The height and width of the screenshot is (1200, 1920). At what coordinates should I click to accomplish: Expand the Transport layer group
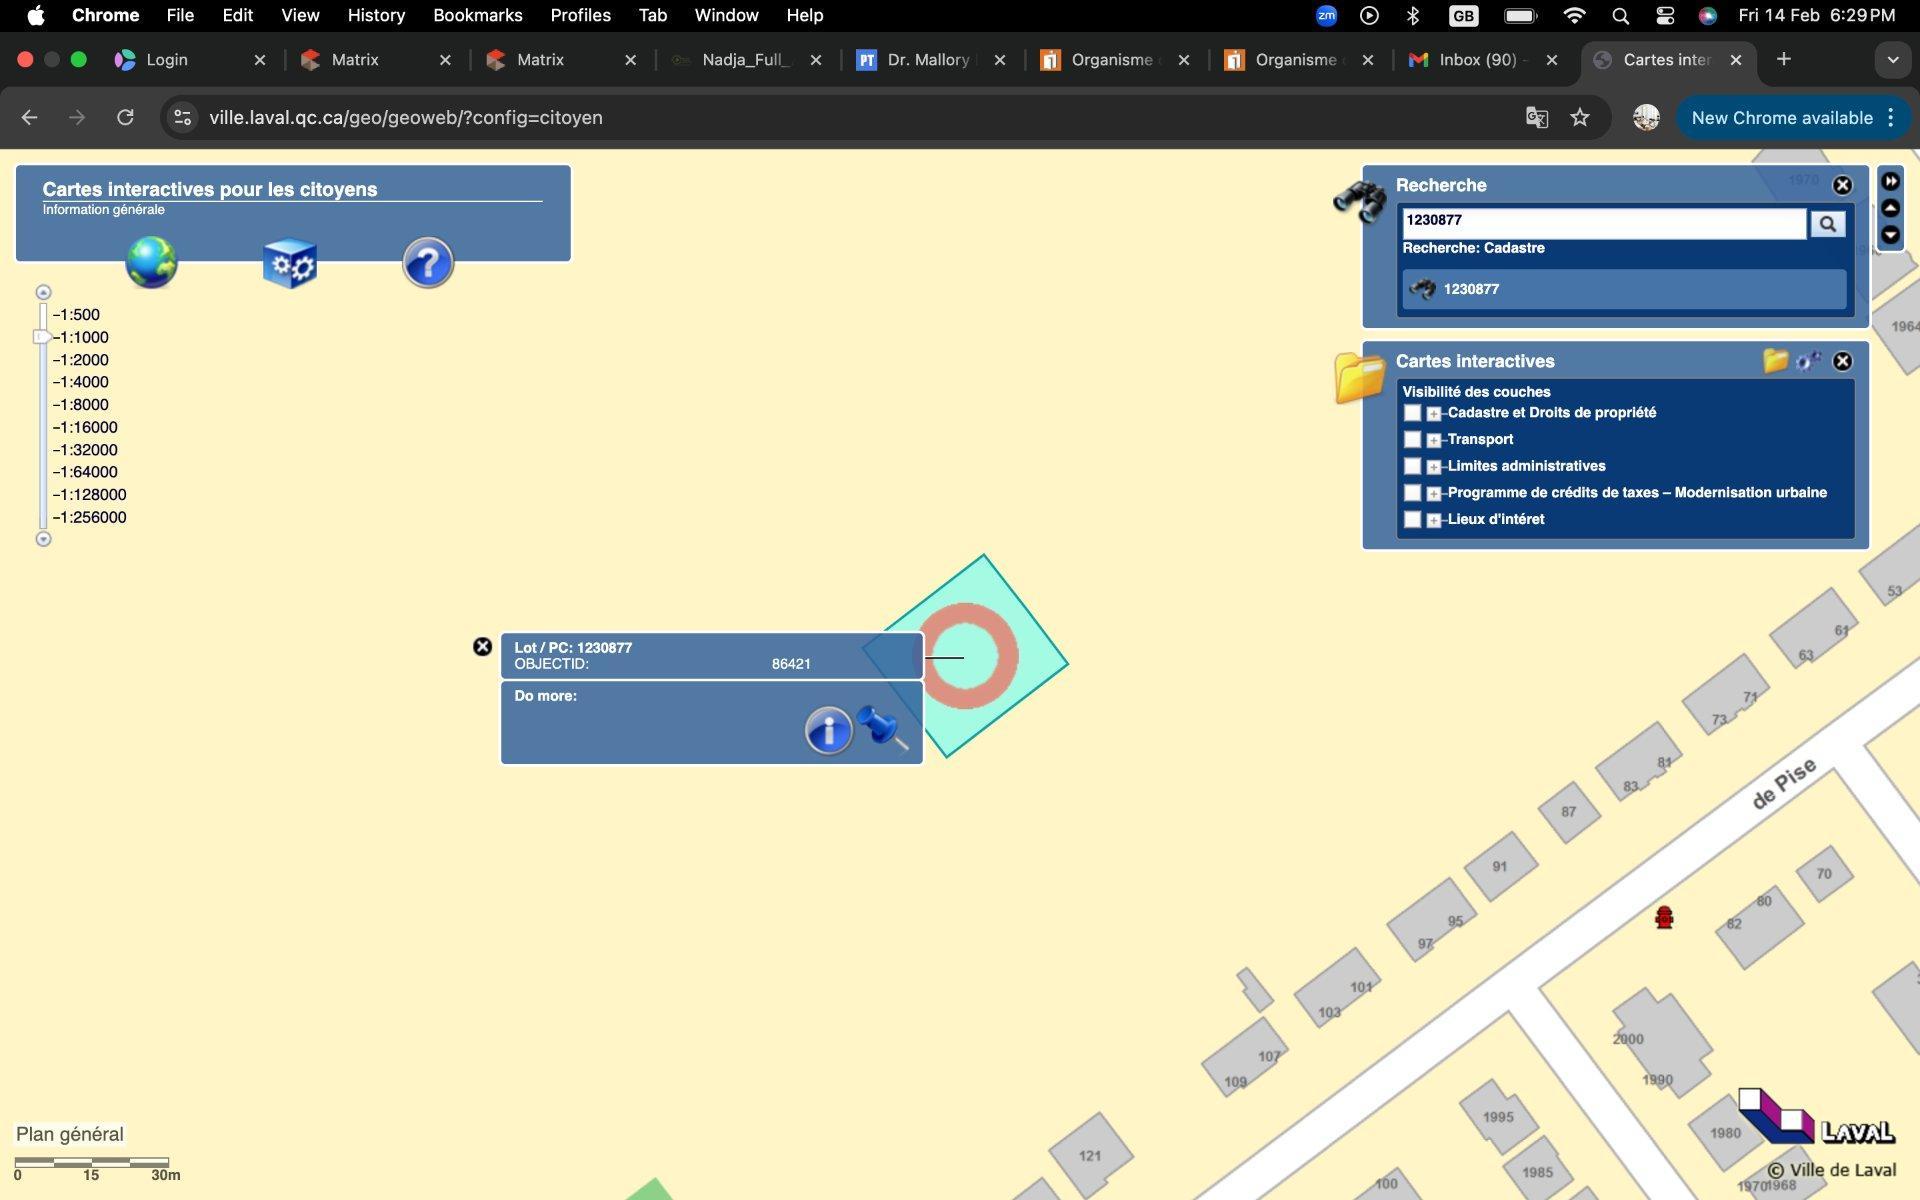1434,440
